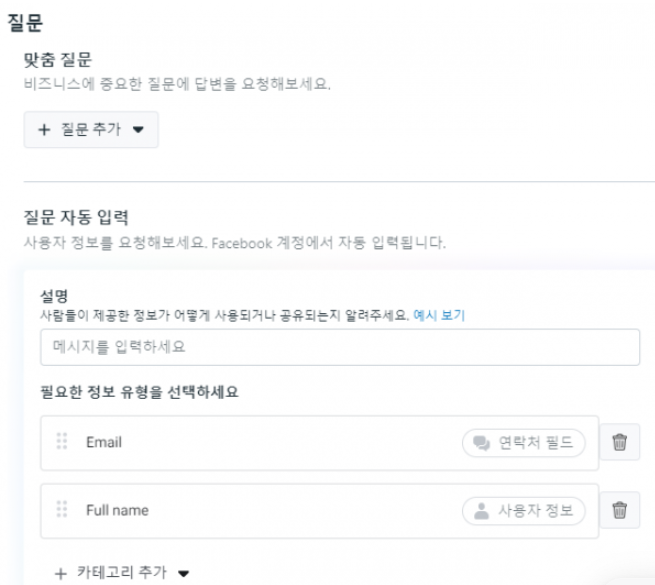This screenshot has height=585, width=655.
Task: Open the 카테고리 추가 dropdown arrow
Action: [183, 573]
